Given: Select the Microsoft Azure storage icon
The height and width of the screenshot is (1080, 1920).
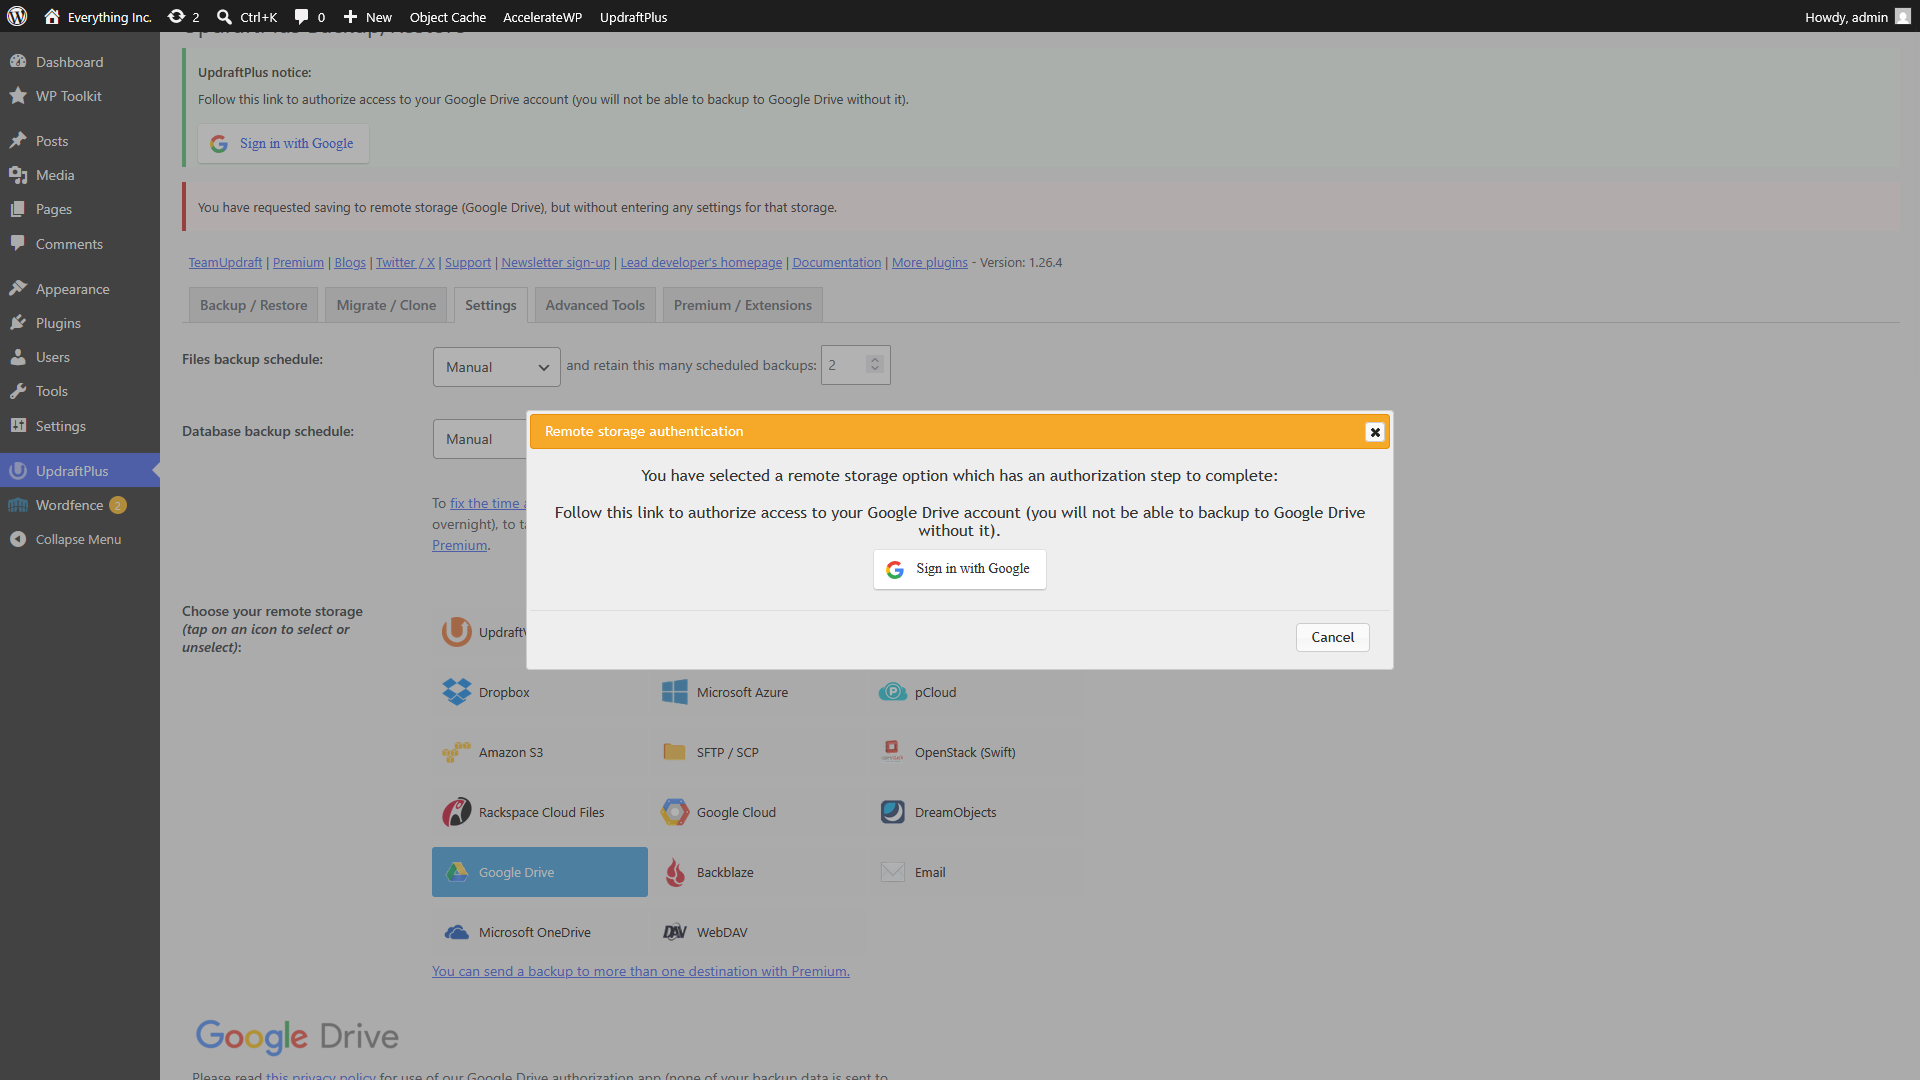Looking at the screenshot, I should click(675, 692).
